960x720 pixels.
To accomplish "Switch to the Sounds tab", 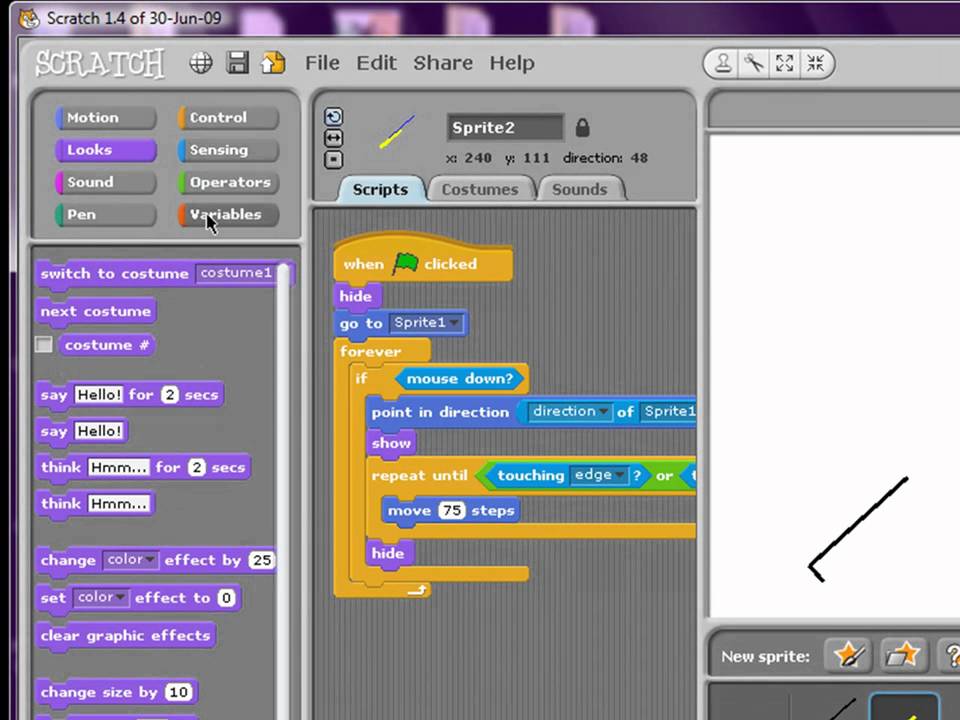I will point(580,189).
